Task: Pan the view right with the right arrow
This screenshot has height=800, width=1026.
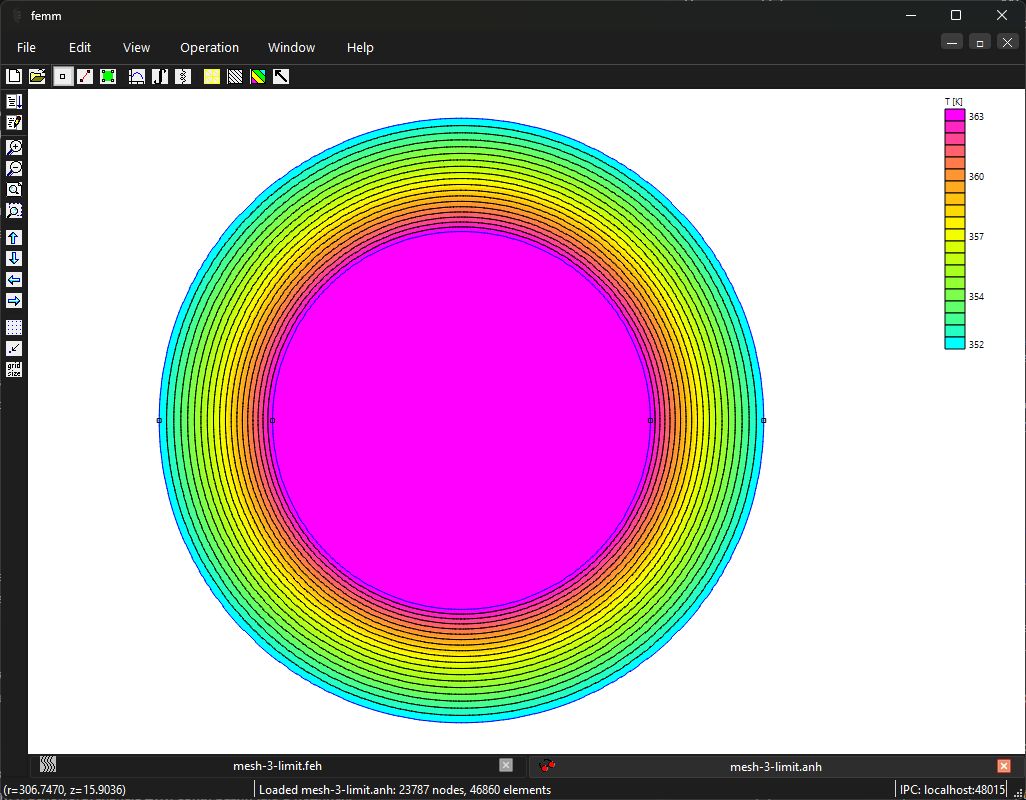Action: 14,301
